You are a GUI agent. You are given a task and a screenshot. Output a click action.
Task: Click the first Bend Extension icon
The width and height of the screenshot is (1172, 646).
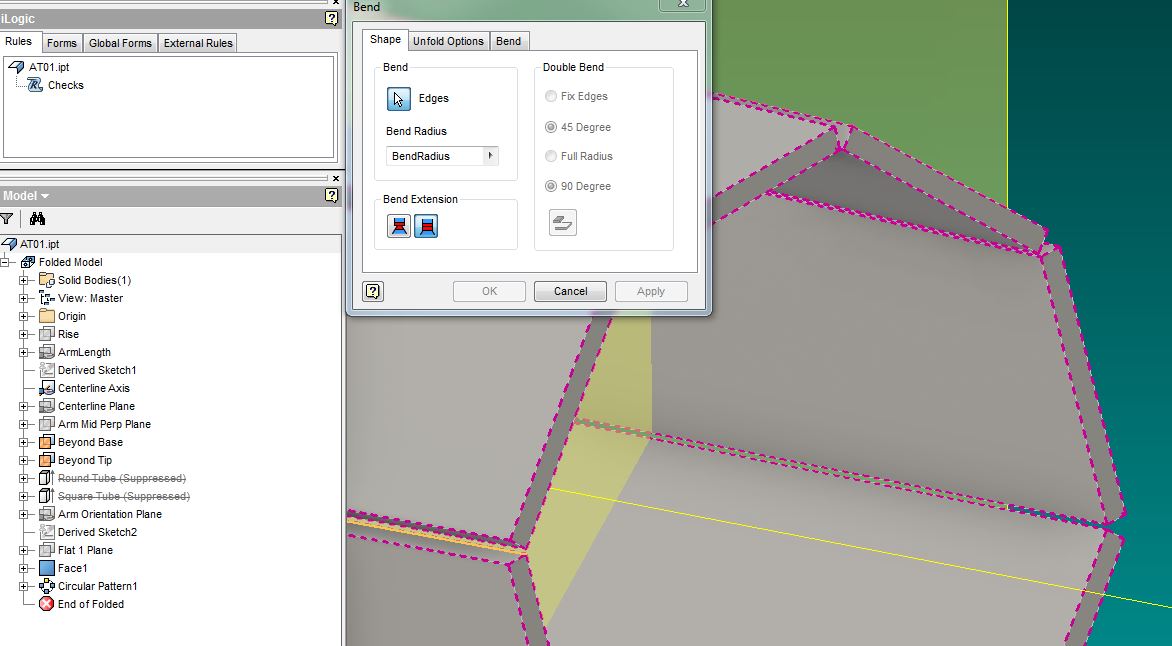(x=397, y=225)
